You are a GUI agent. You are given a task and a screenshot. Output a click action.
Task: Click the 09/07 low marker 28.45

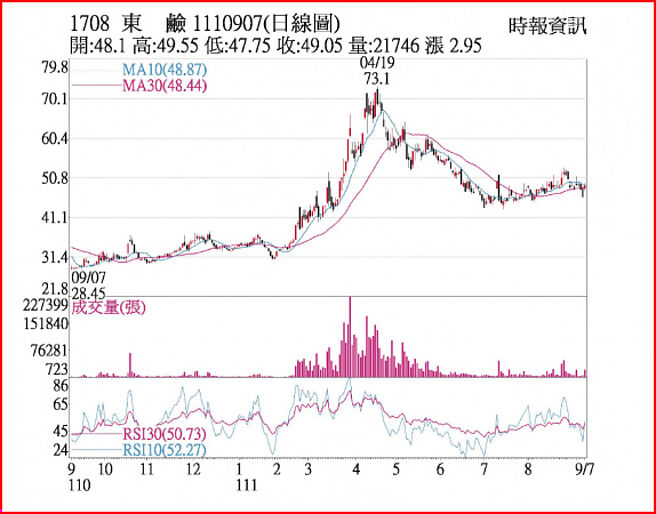point(88,284)
